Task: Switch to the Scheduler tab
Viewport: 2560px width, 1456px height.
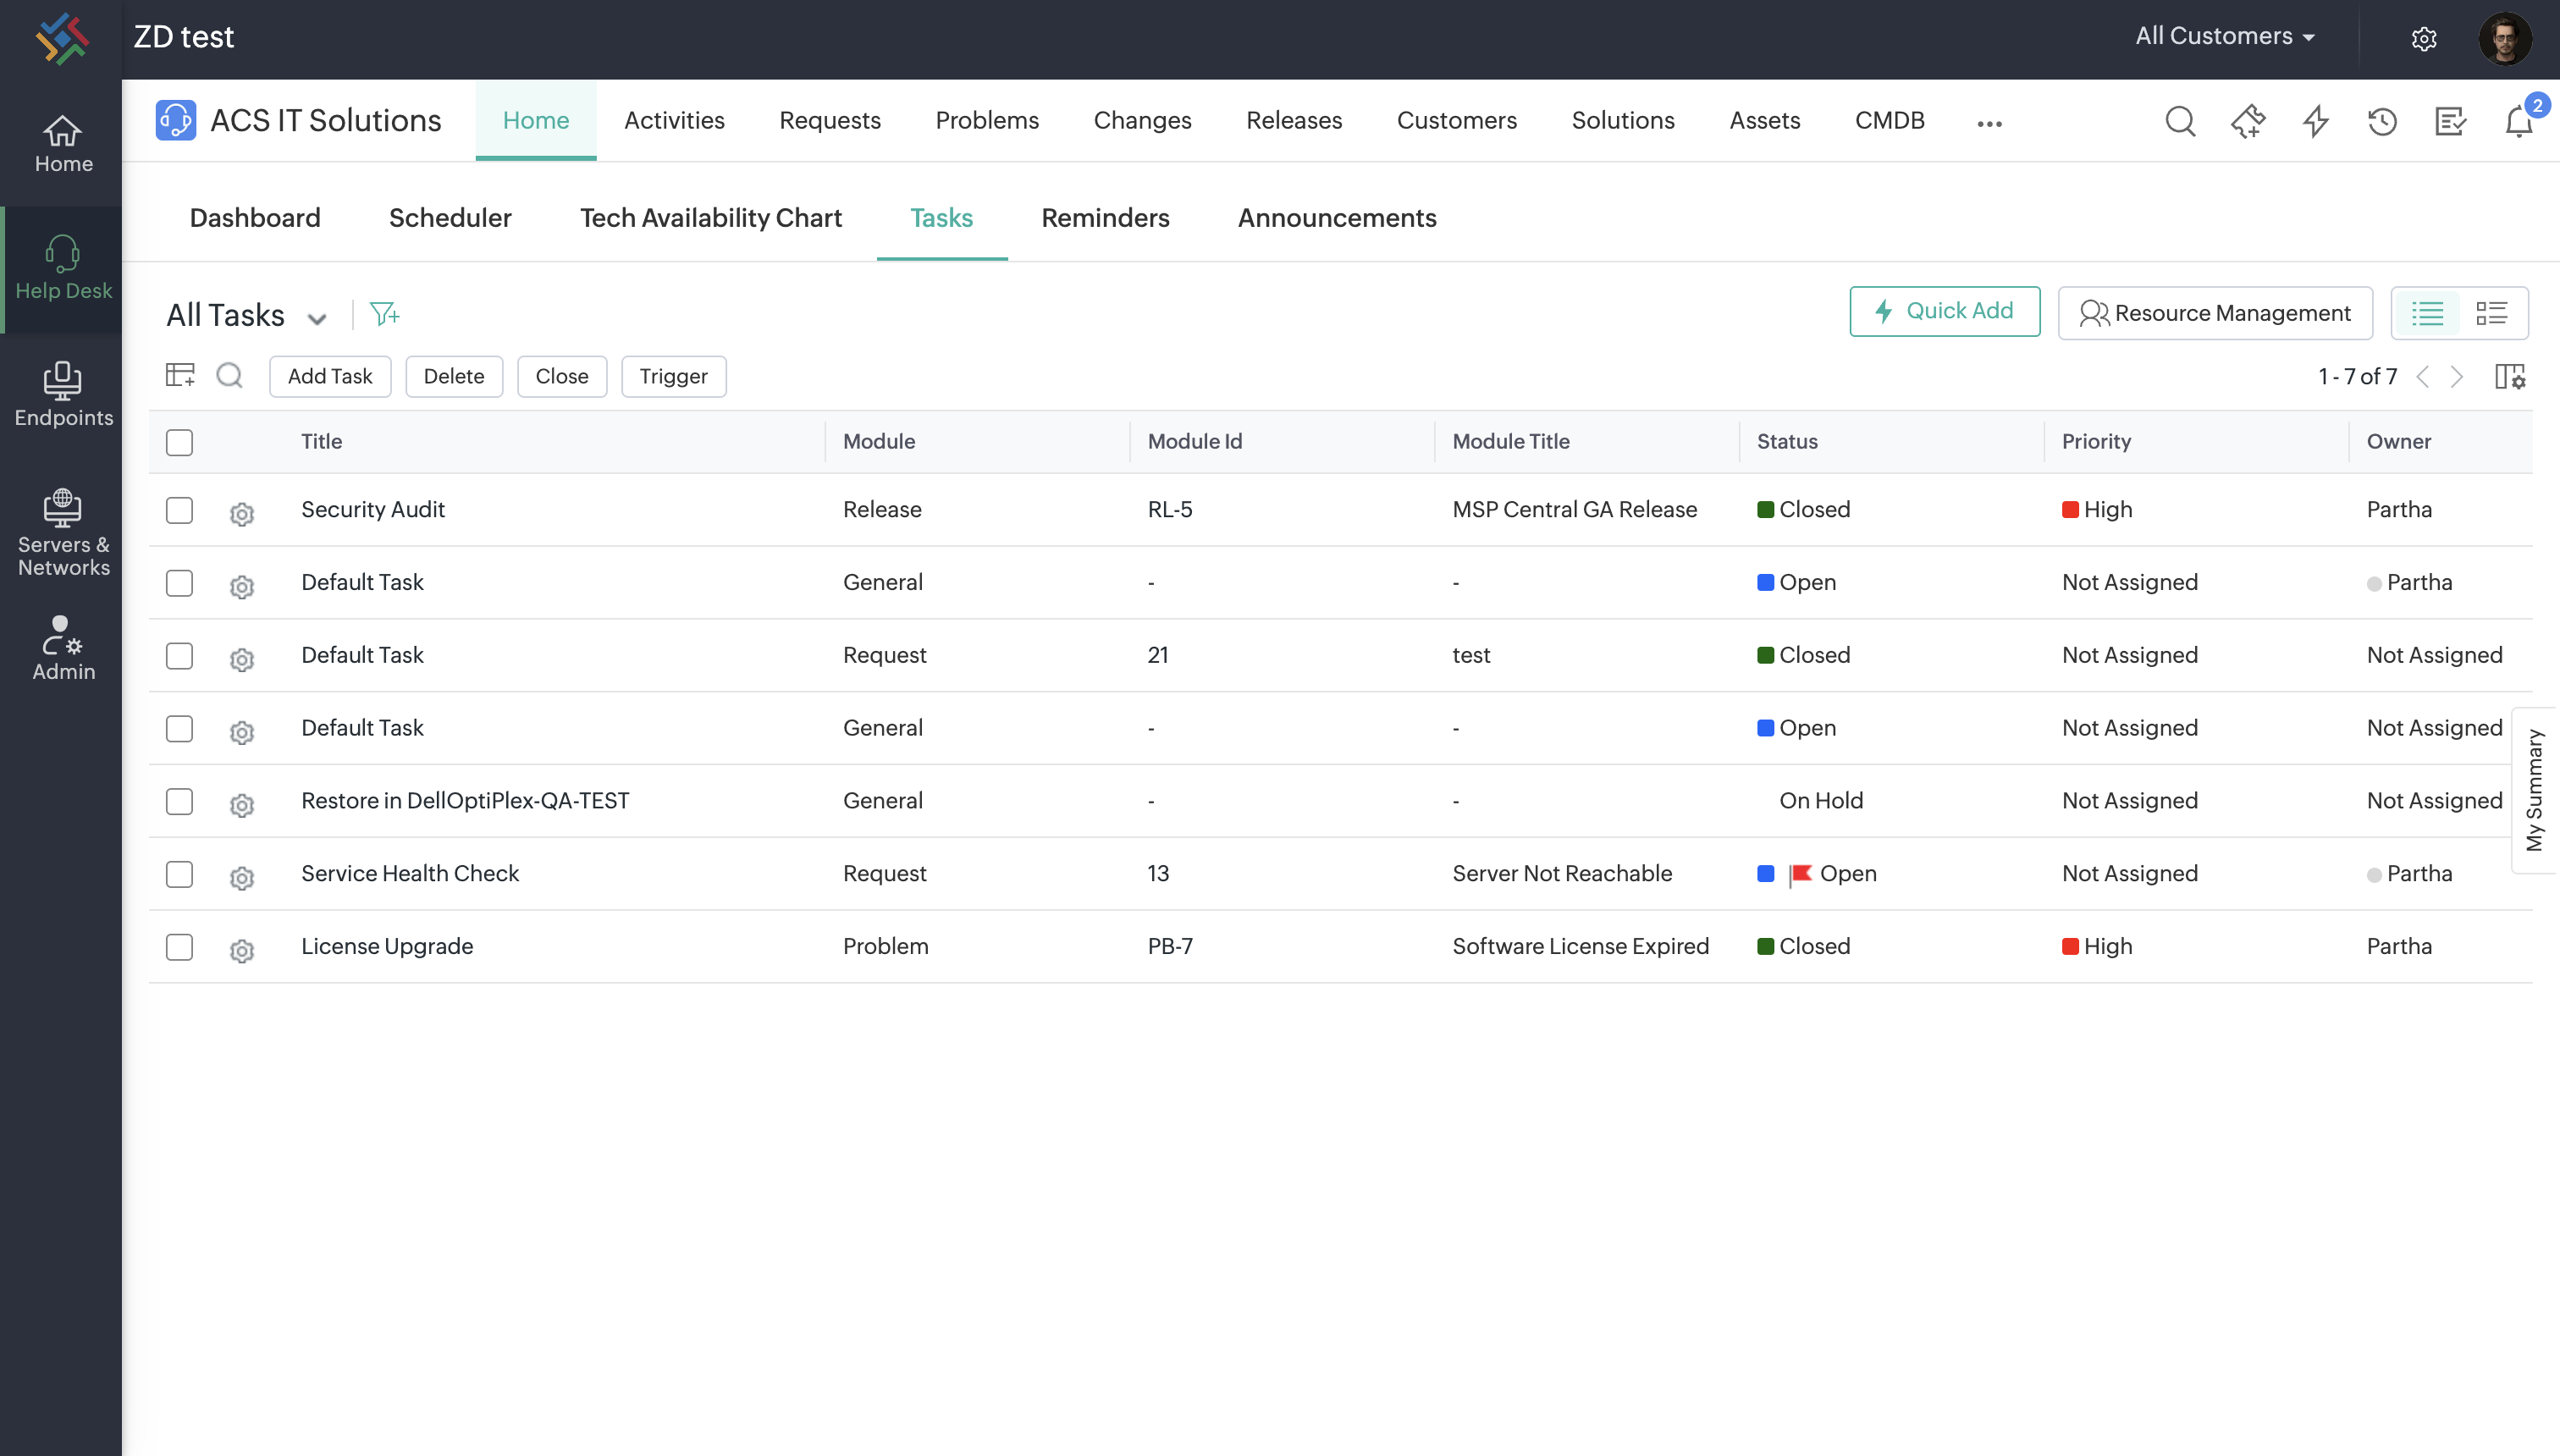Action: pyautogui.click(x=449, y=217)
